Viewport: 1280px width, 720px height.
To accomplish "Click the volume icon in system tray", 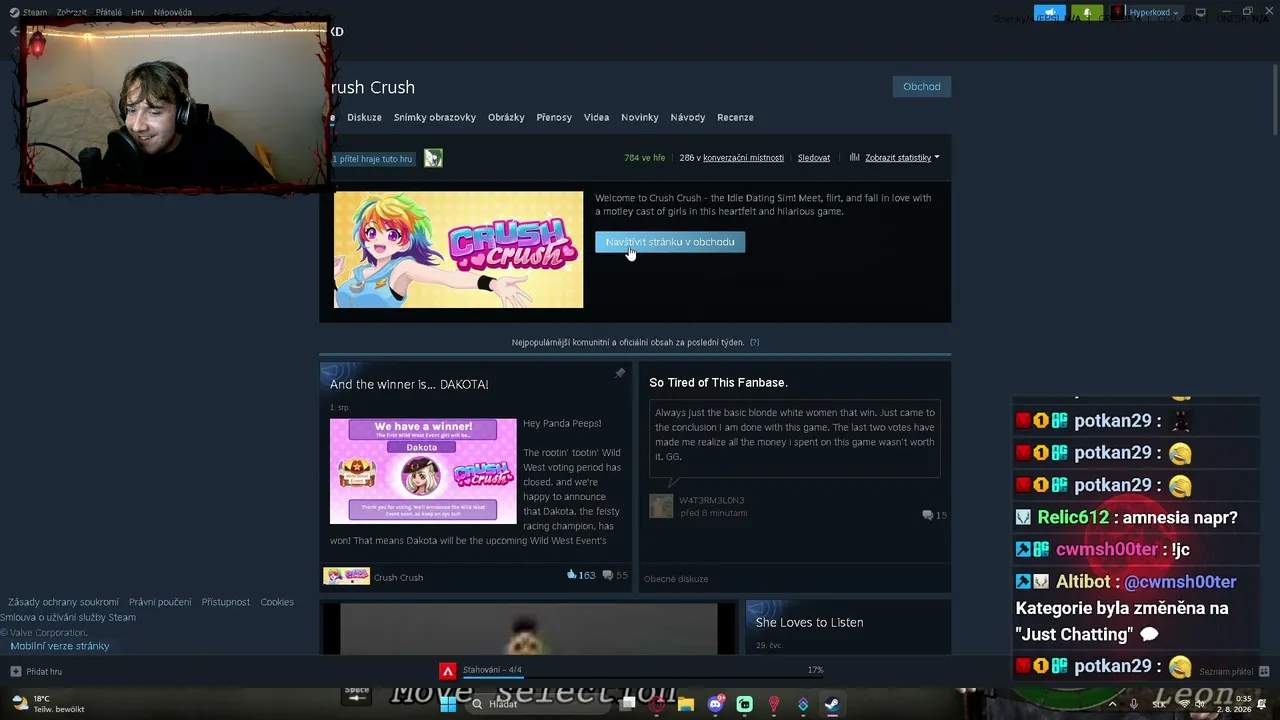I will [1201, 704].
